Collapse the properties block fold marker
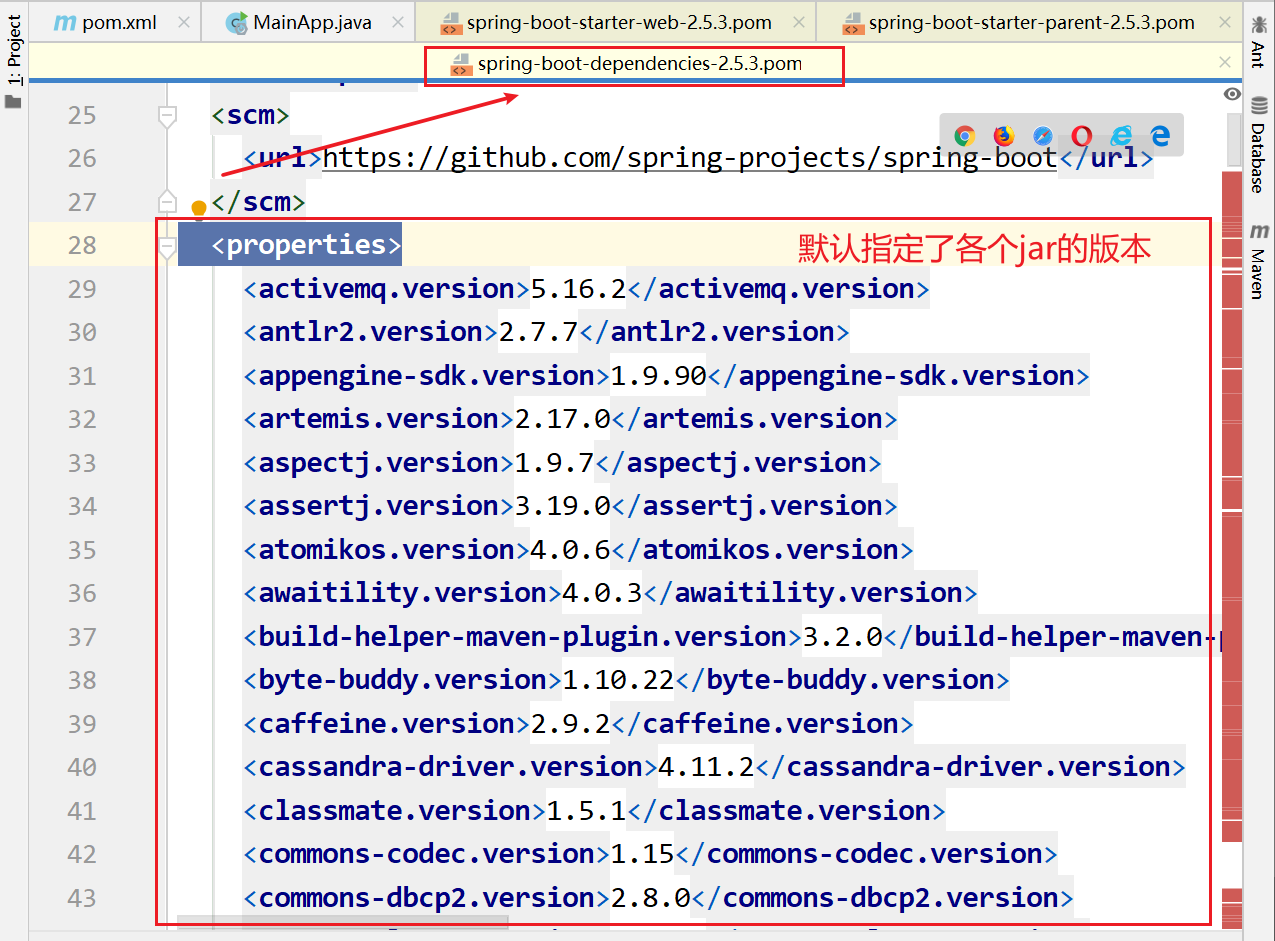 [167, 246]
